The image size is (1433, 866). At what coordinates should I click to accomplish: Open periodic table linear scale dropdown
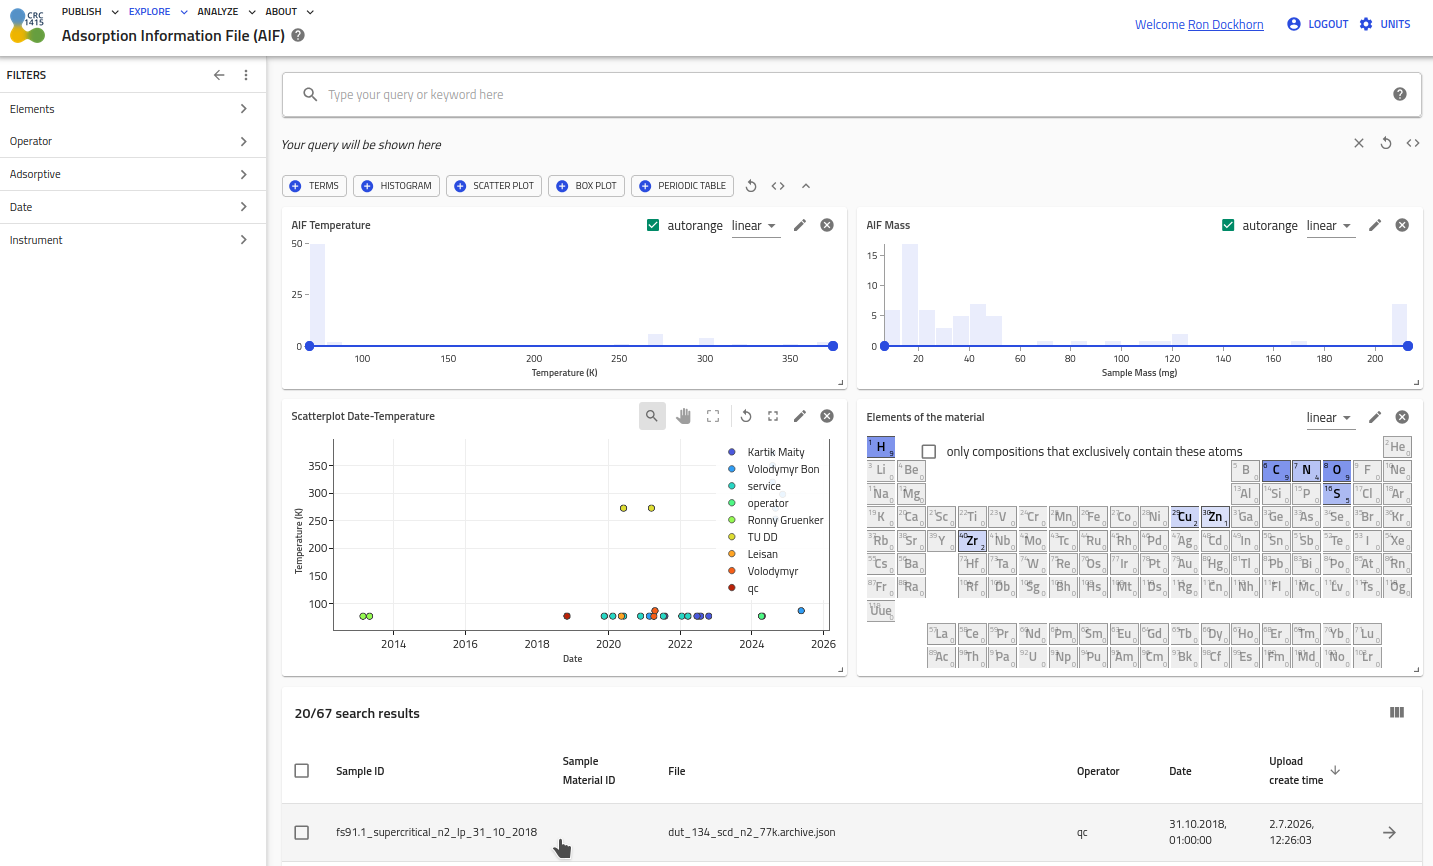(1330, 418)
